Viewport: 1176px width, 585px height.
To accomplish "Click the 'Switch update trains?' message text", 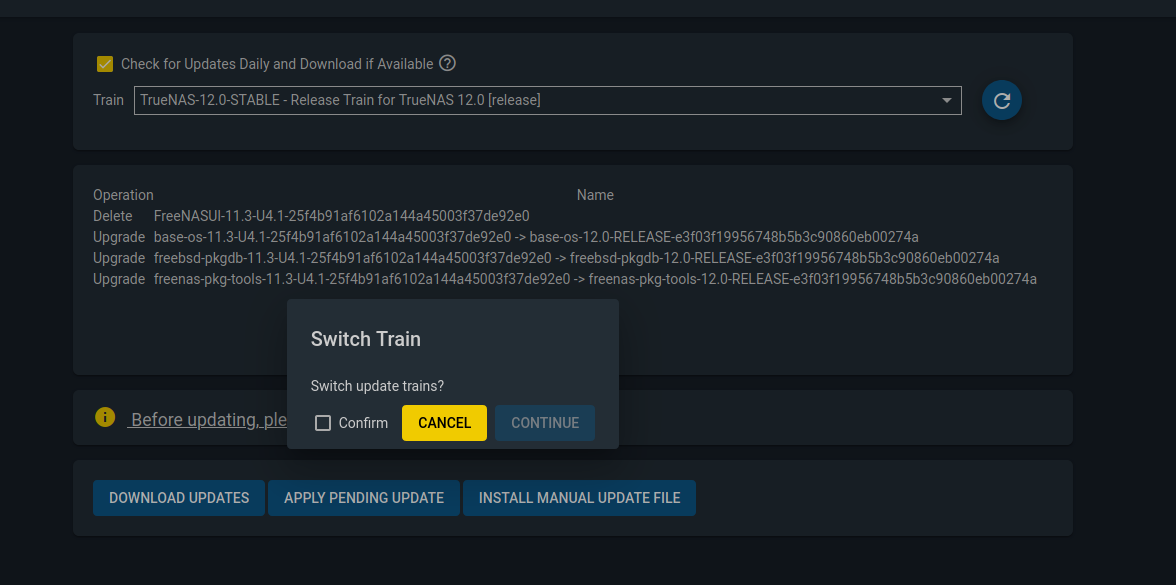I will coord(377,386).
